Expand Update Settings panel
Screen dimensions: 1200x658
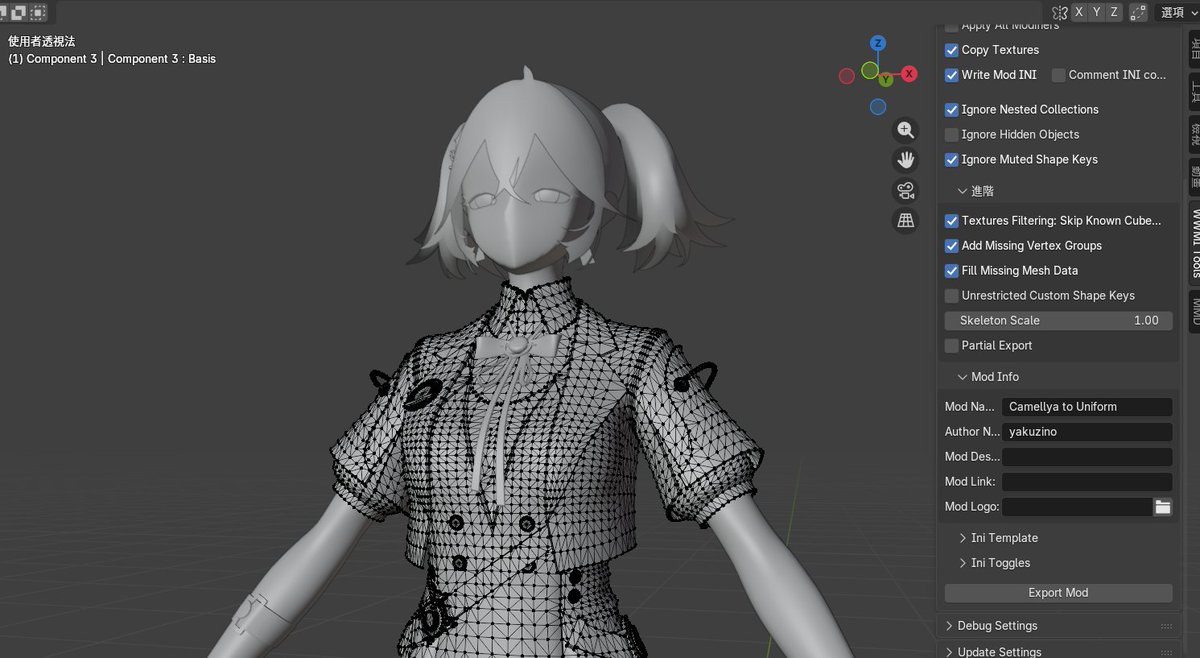click(992, 652)
